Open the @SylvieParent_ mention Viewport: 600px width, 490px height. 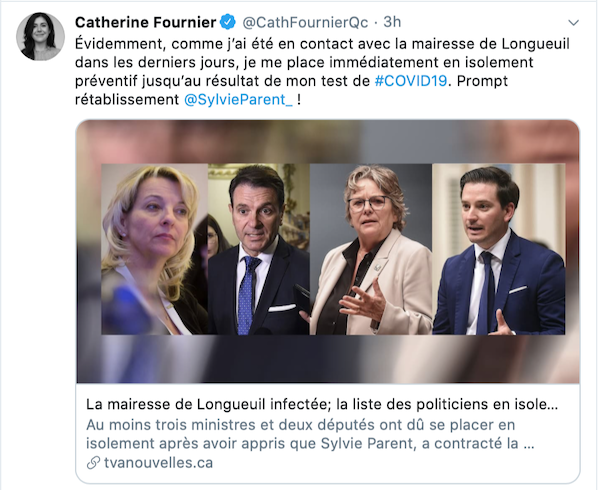(238, 100)
